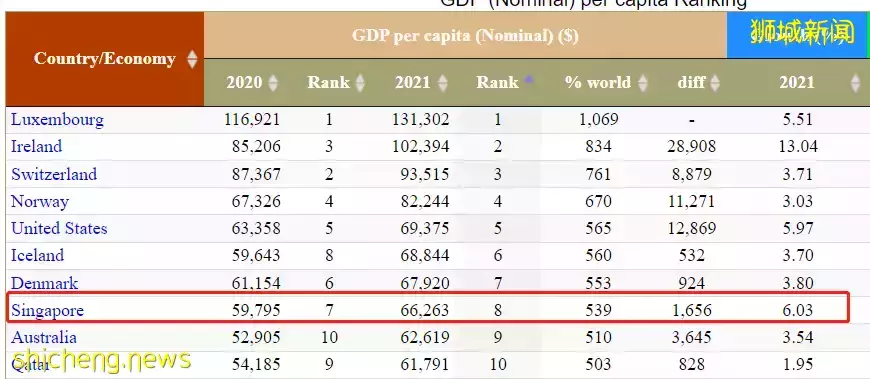Select Denmark 2020 value 61,154
This screenshot has width=870, height=379.
click(x=256, y=283)
